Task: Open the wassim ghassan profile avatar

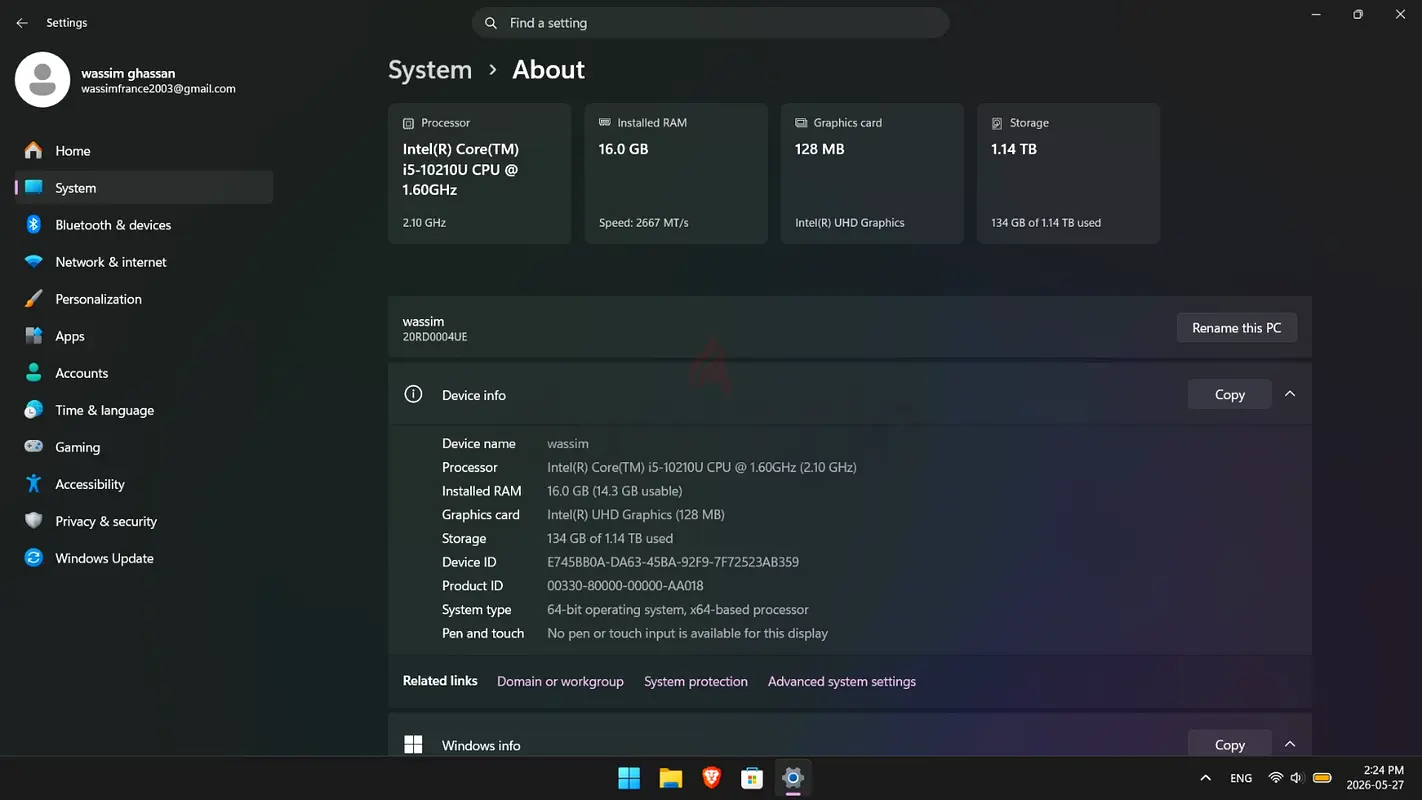Action: click(42, 80)
